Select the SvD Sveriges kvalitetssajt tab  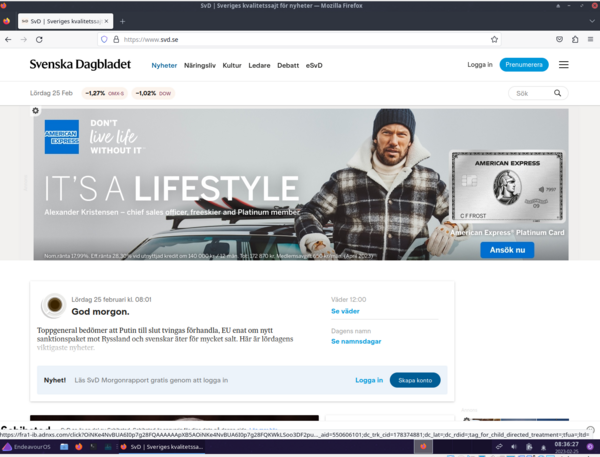pyautogui.click(x=65, y=21)
